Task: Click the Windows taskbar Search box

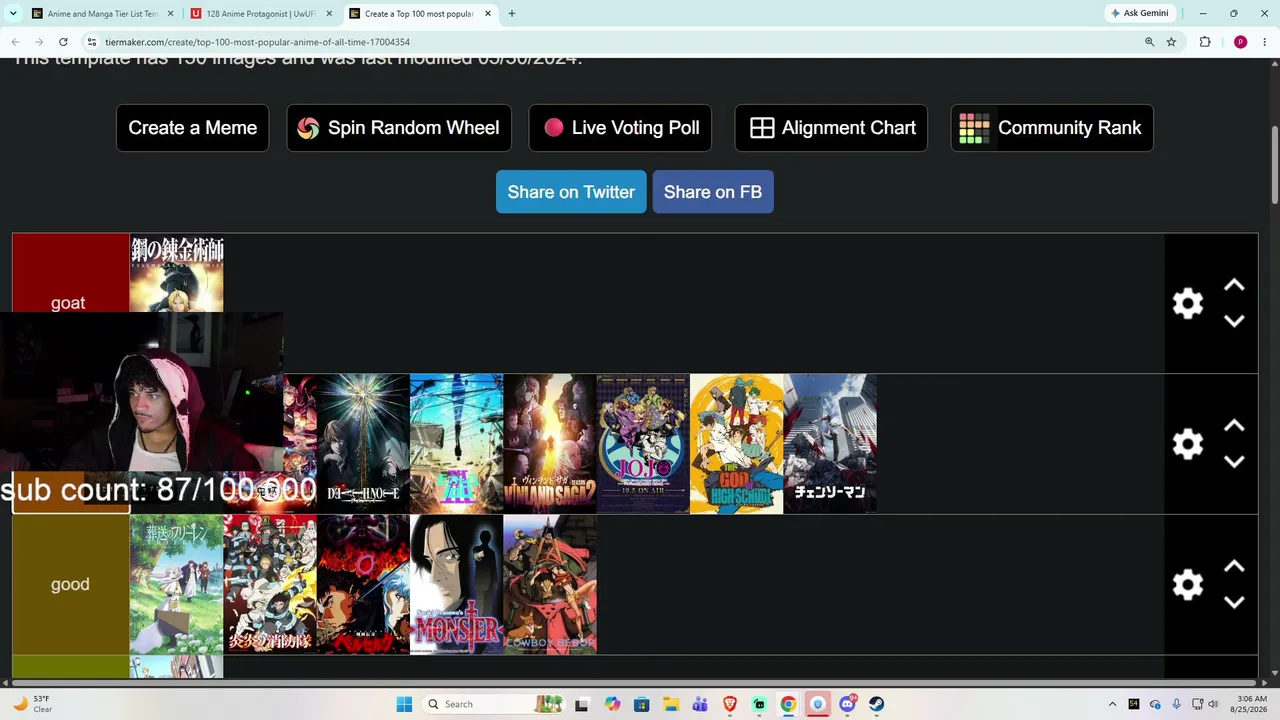Action: click(493, 704)
